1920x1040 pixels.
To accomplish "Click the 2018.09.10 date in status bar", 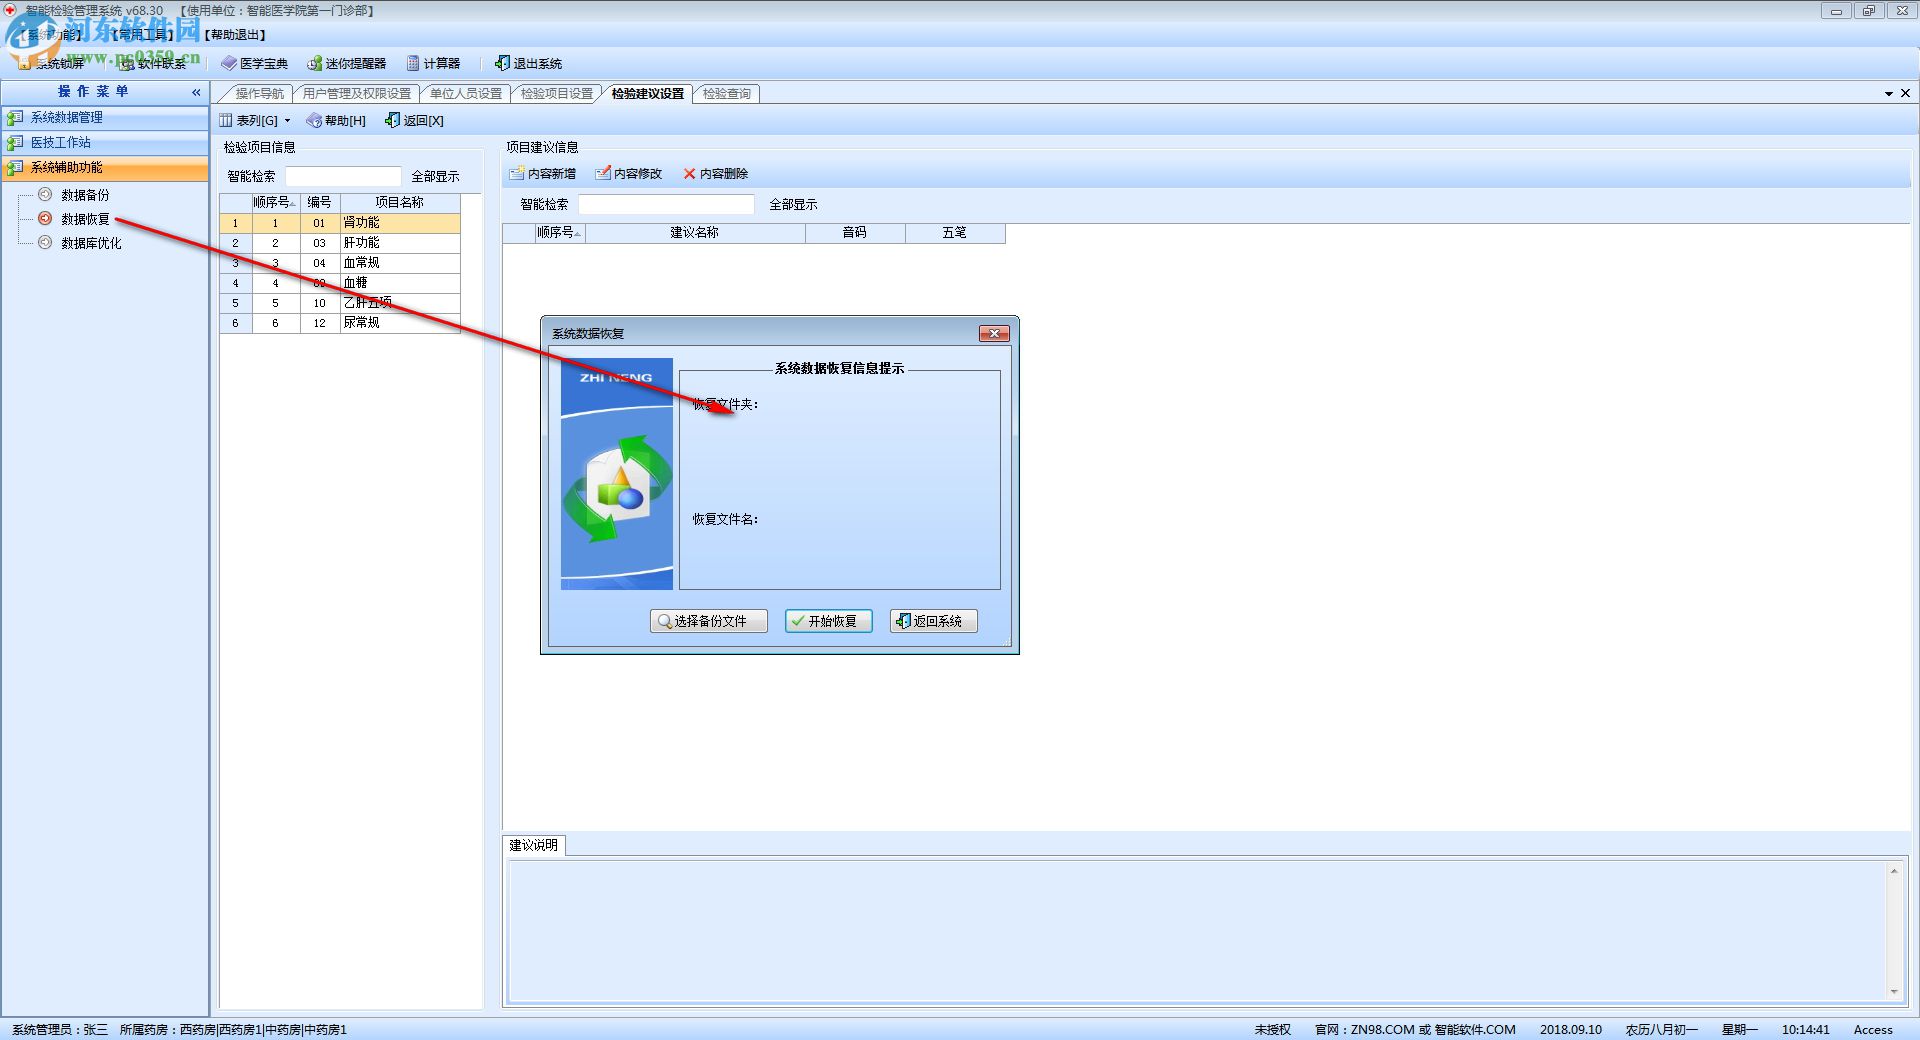I will [1570, 1029].
